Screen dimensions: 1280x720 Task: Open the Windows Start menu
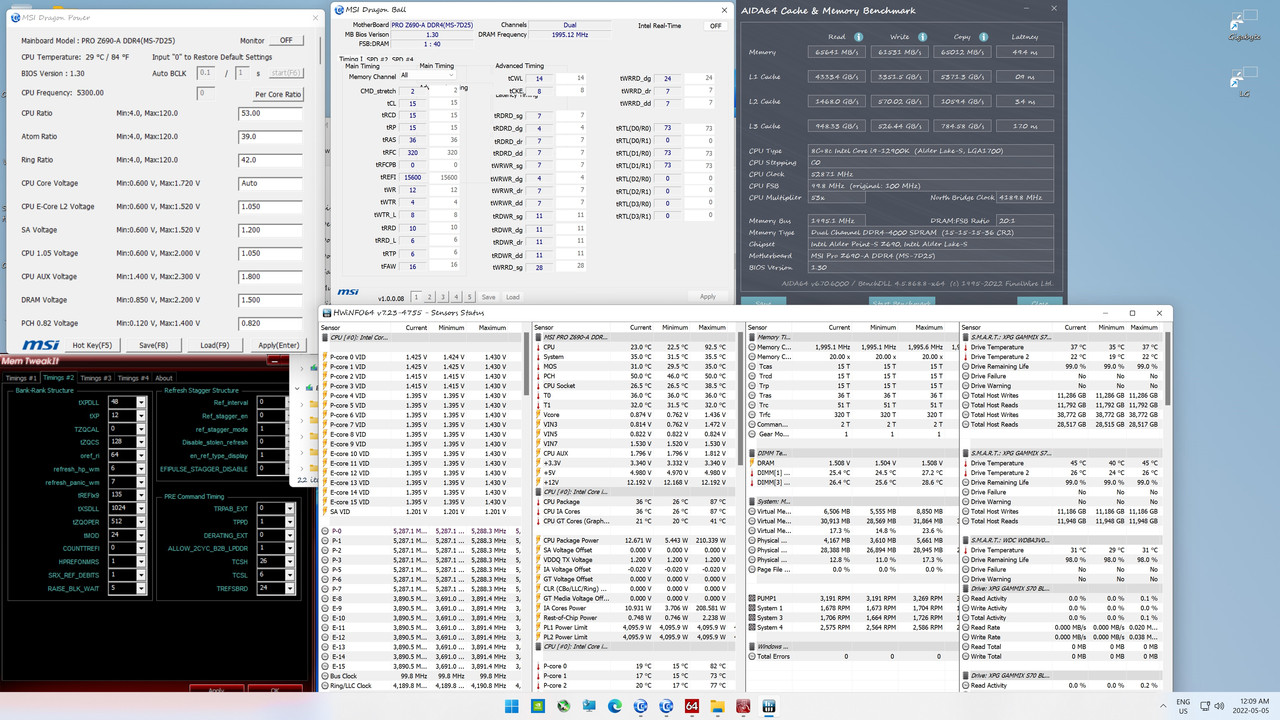point(511,706)
